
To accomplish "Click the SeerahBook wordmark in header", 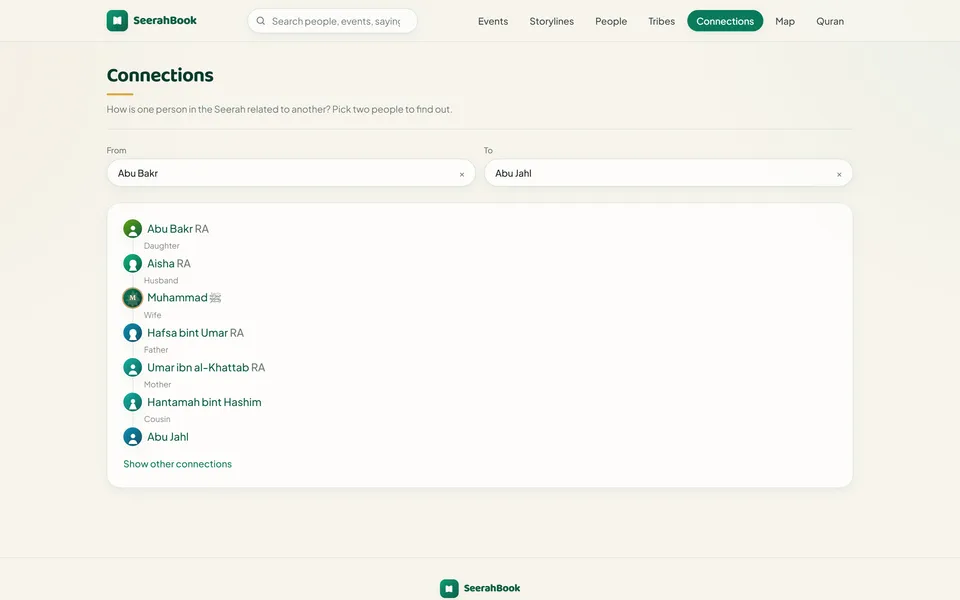I will [x=165, y=20].
